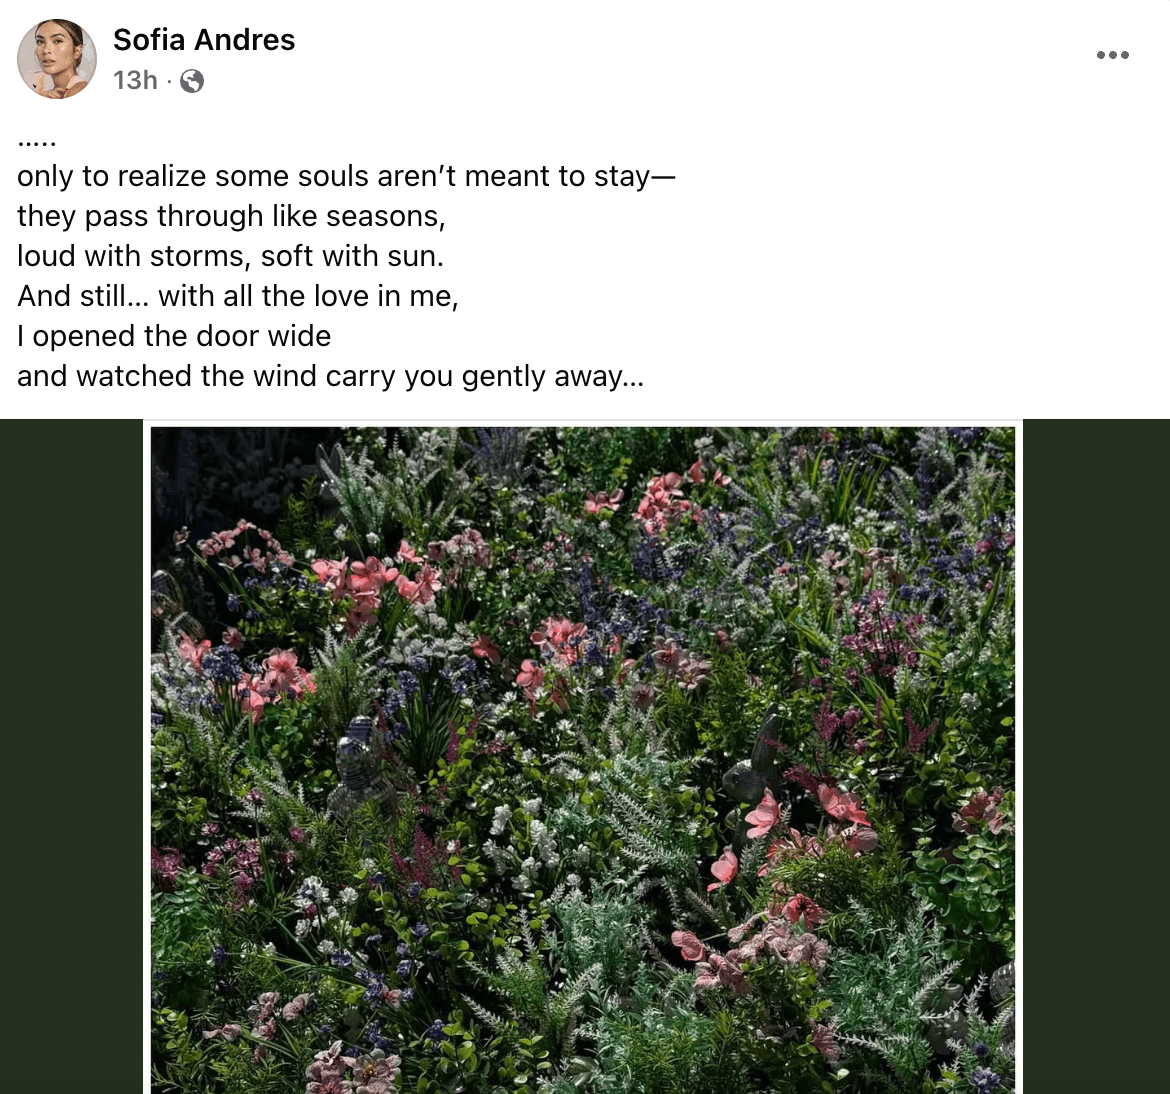Open the three-dot post options menu
The height and width of the screenshot is (1094, 1170).
(x=1112, y=55)
